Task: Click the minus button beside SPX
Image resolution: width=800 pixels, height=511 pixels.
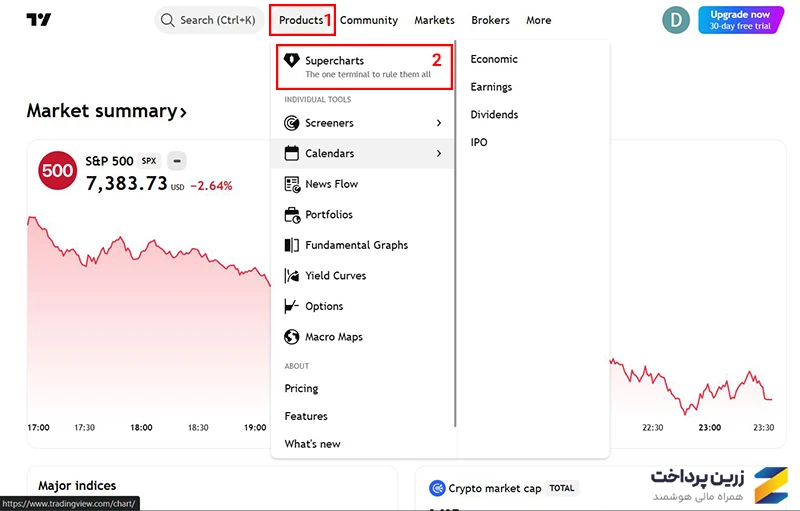Action: [x=177, y=161]
